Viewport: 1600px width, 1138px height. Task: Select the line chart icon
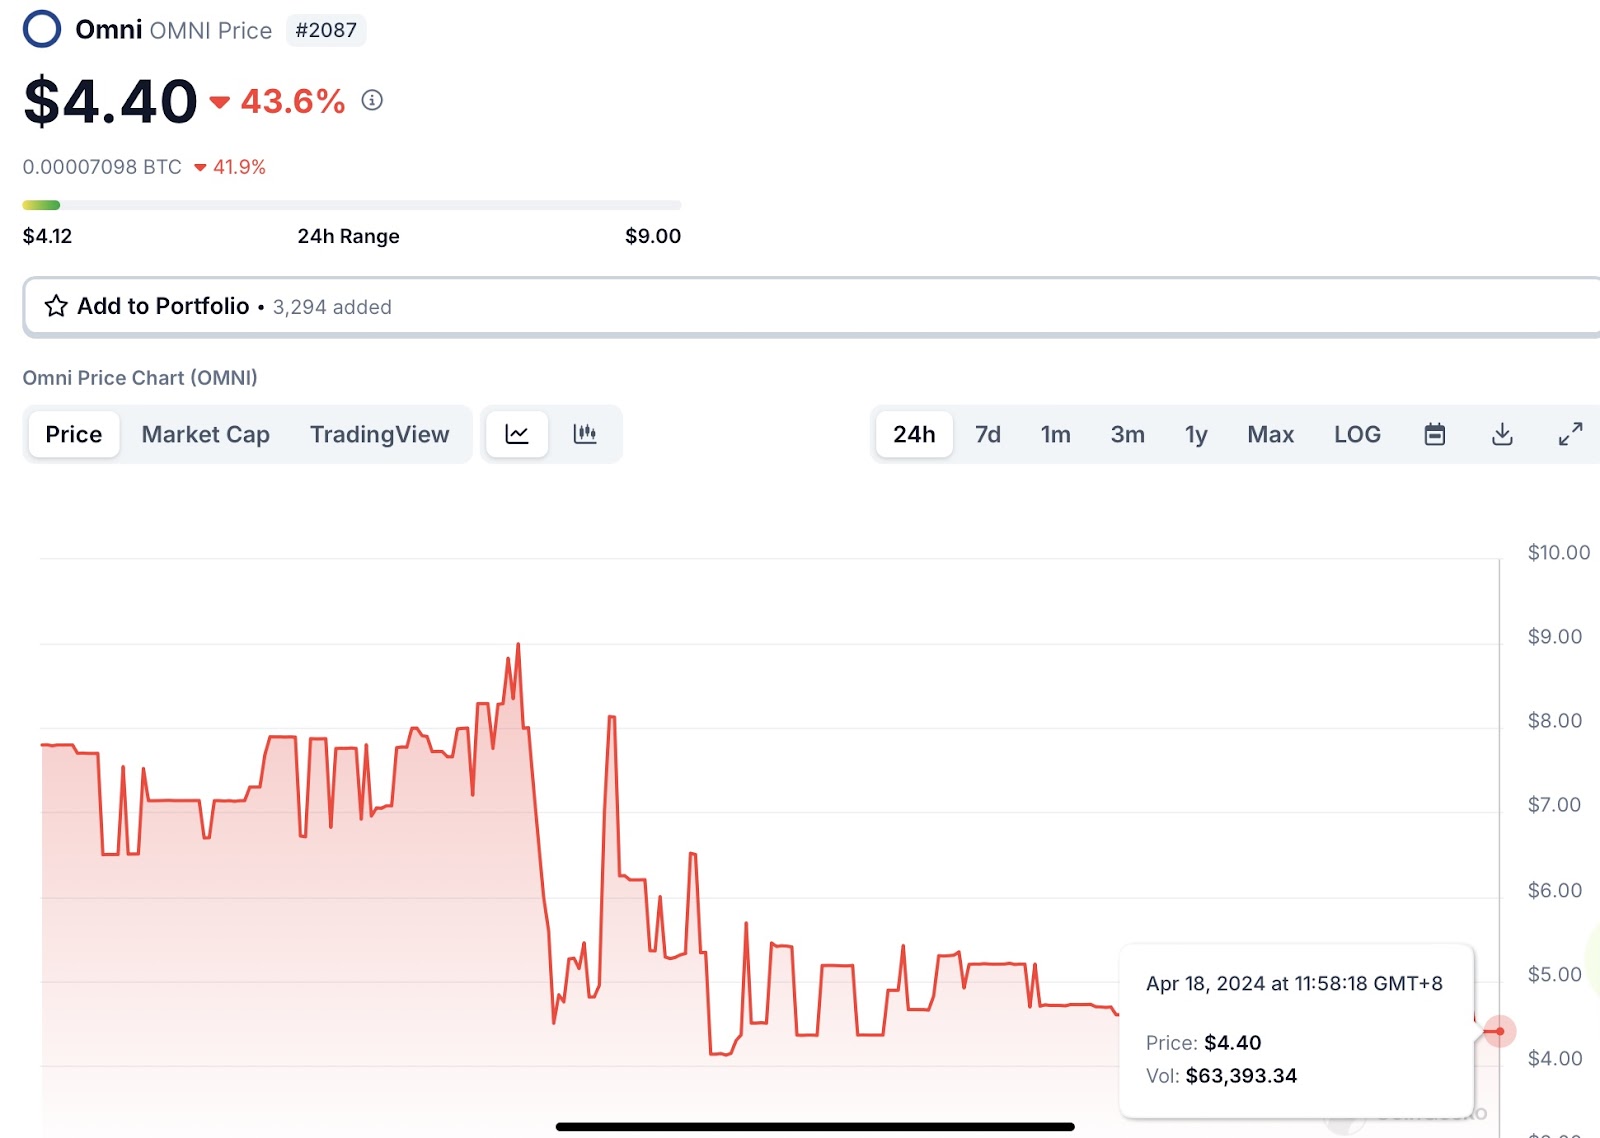516,434
